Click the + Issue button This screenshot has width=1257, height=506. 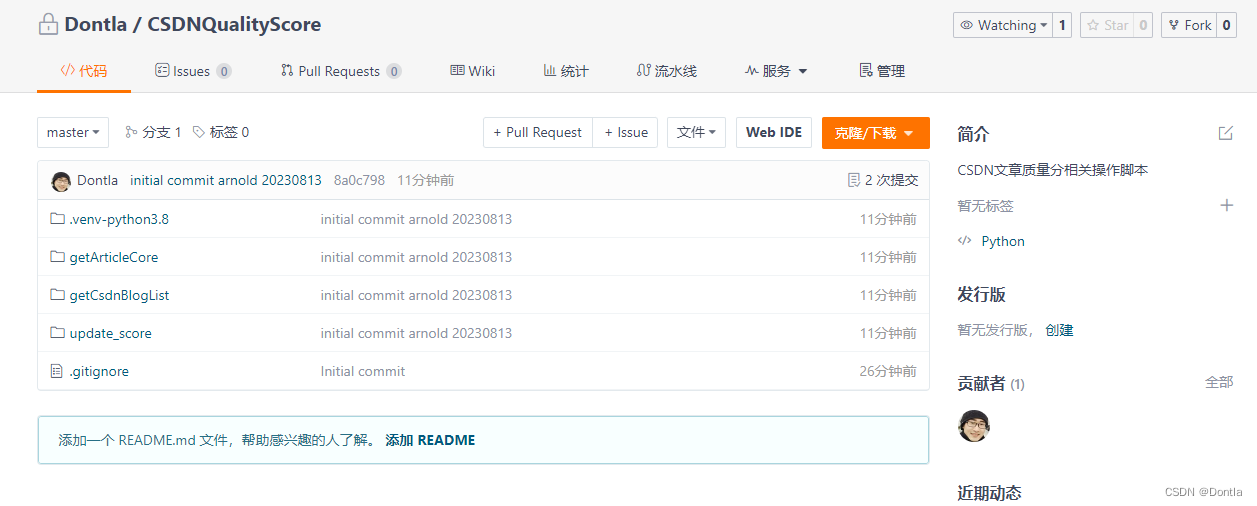[626, 132]
